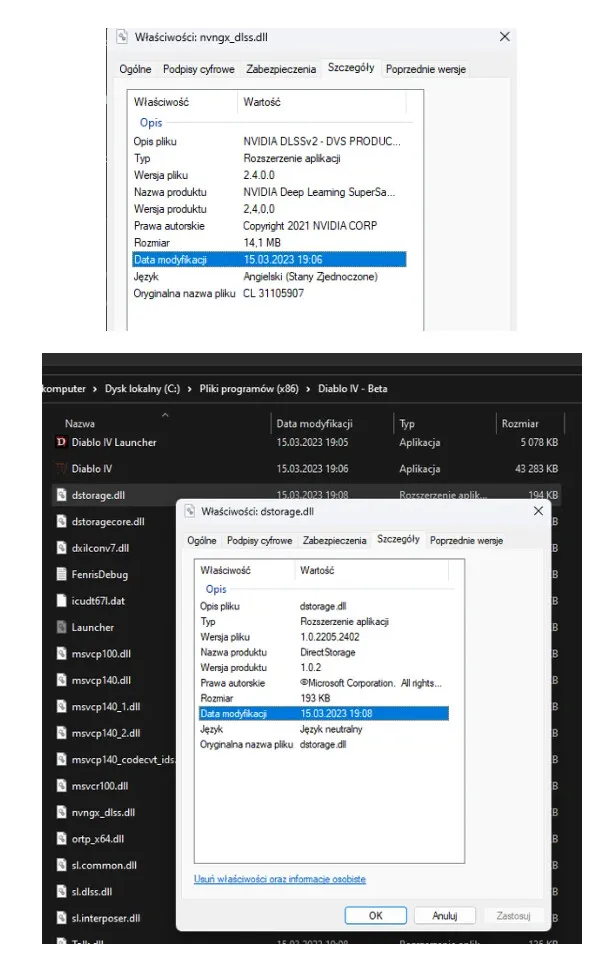Image resolution: width=594 pixels, height=964 pixels.
Task: Select Data modyfikacji 15.03.2023 19:08 row
Action: [324, 714]
